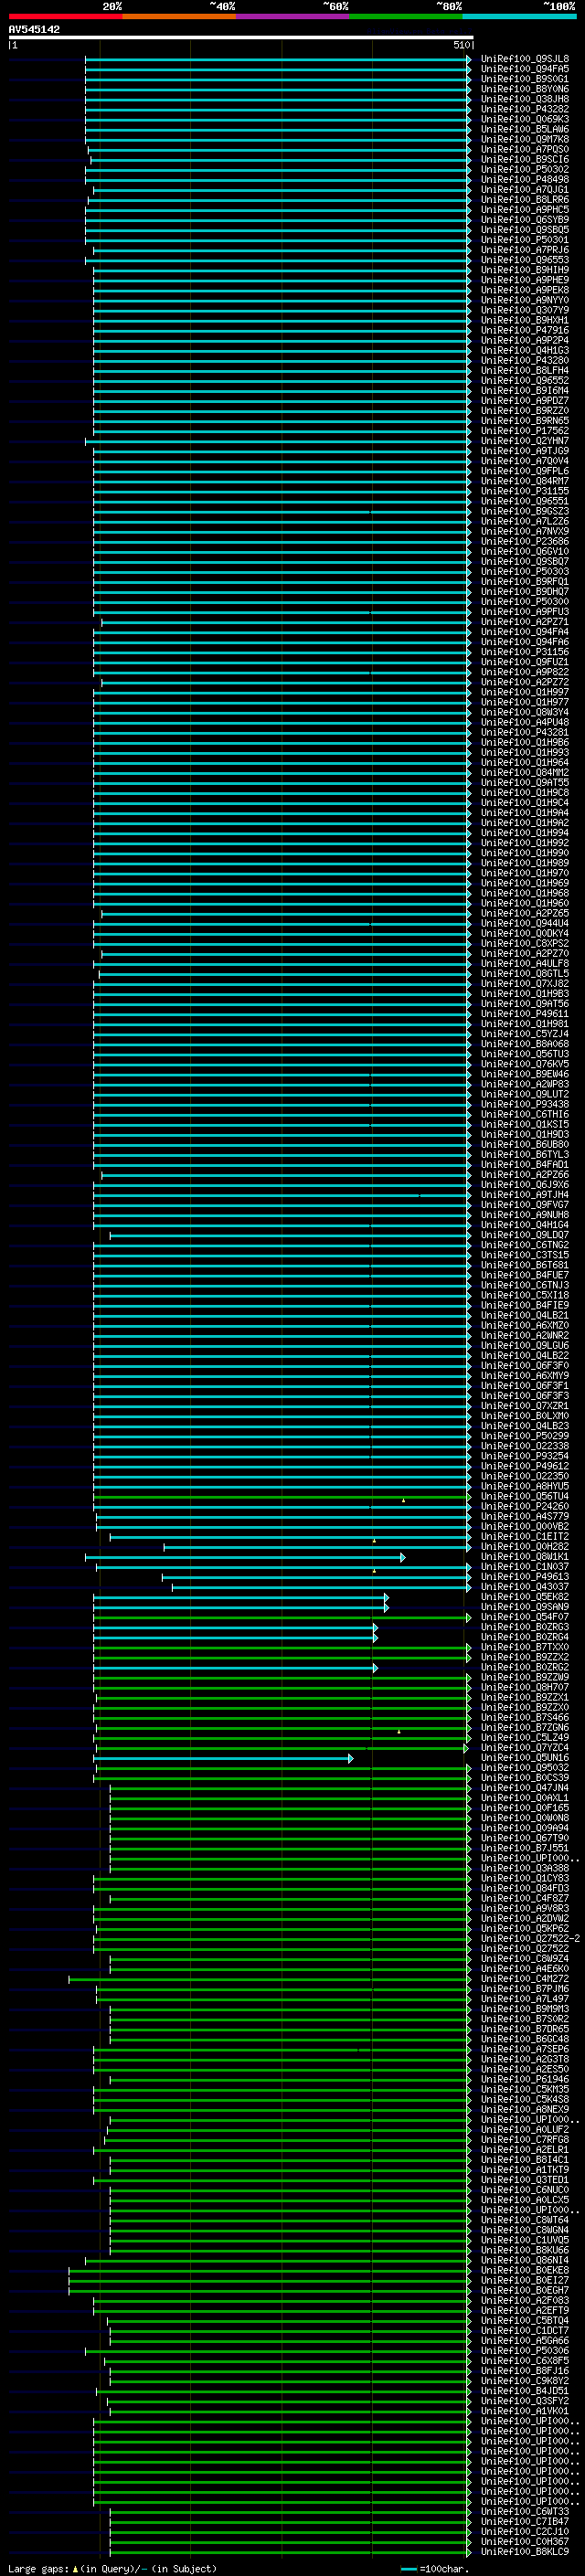This screenshot has height=2576, width=585.
Task: Select hit label UniRef100_P17562
Action: [x=524, y=431]
